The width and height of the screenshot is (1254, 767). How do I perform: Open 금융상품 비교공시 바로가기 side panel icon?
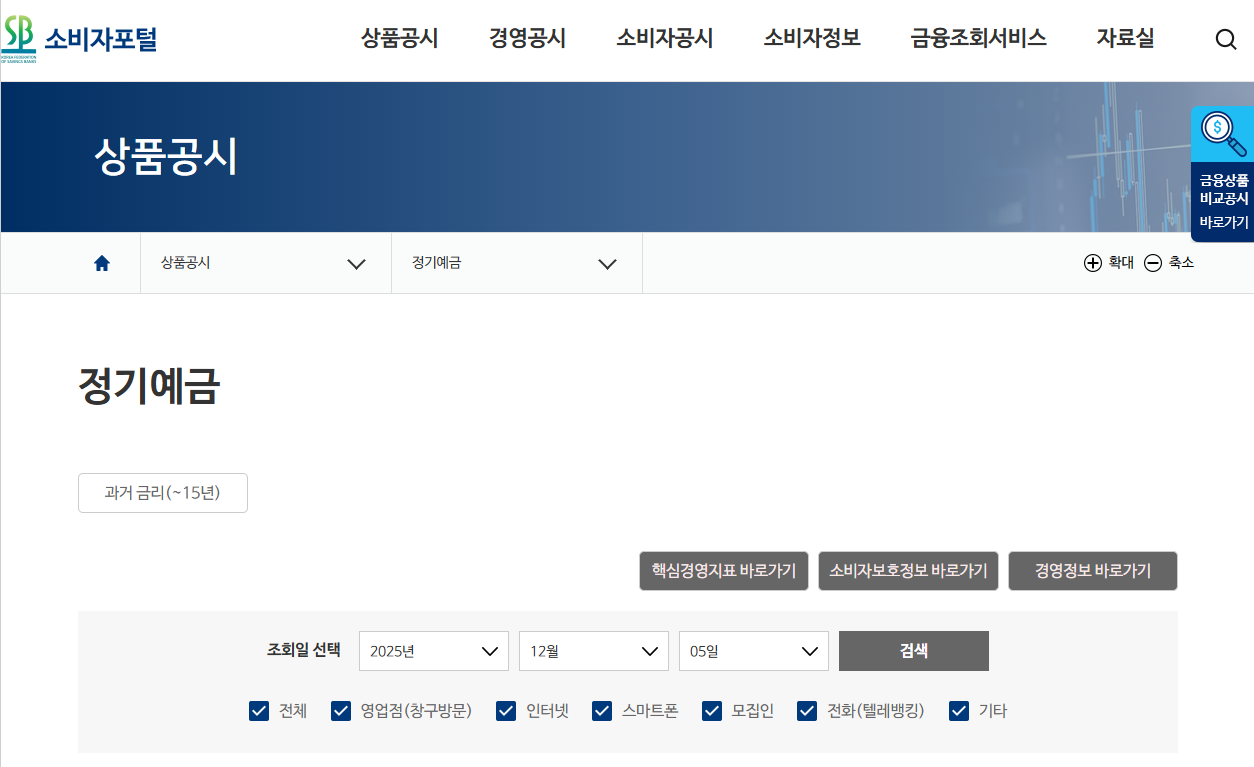(1221, 133)
